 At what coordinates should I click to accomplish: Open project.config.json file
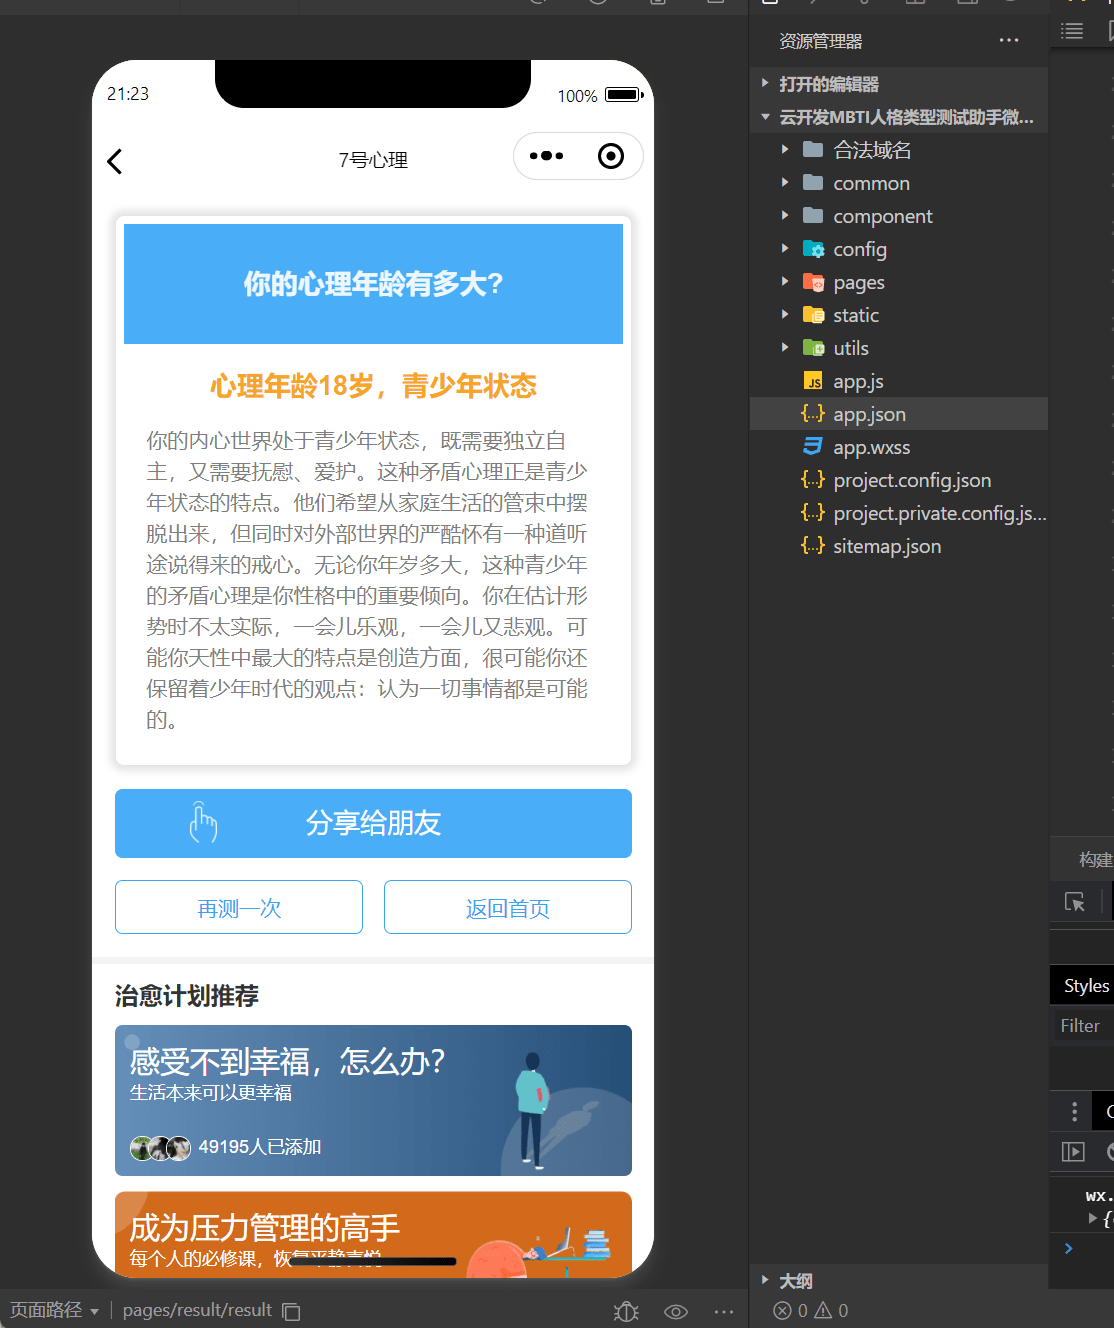[x=899, y=480]
